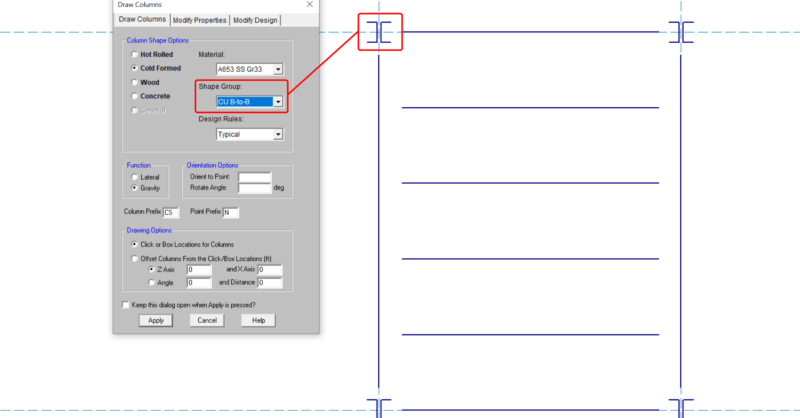Select the Hot Rolled column shape option
The height and width of the screenshot is (418, 800).
coord(134,54)
